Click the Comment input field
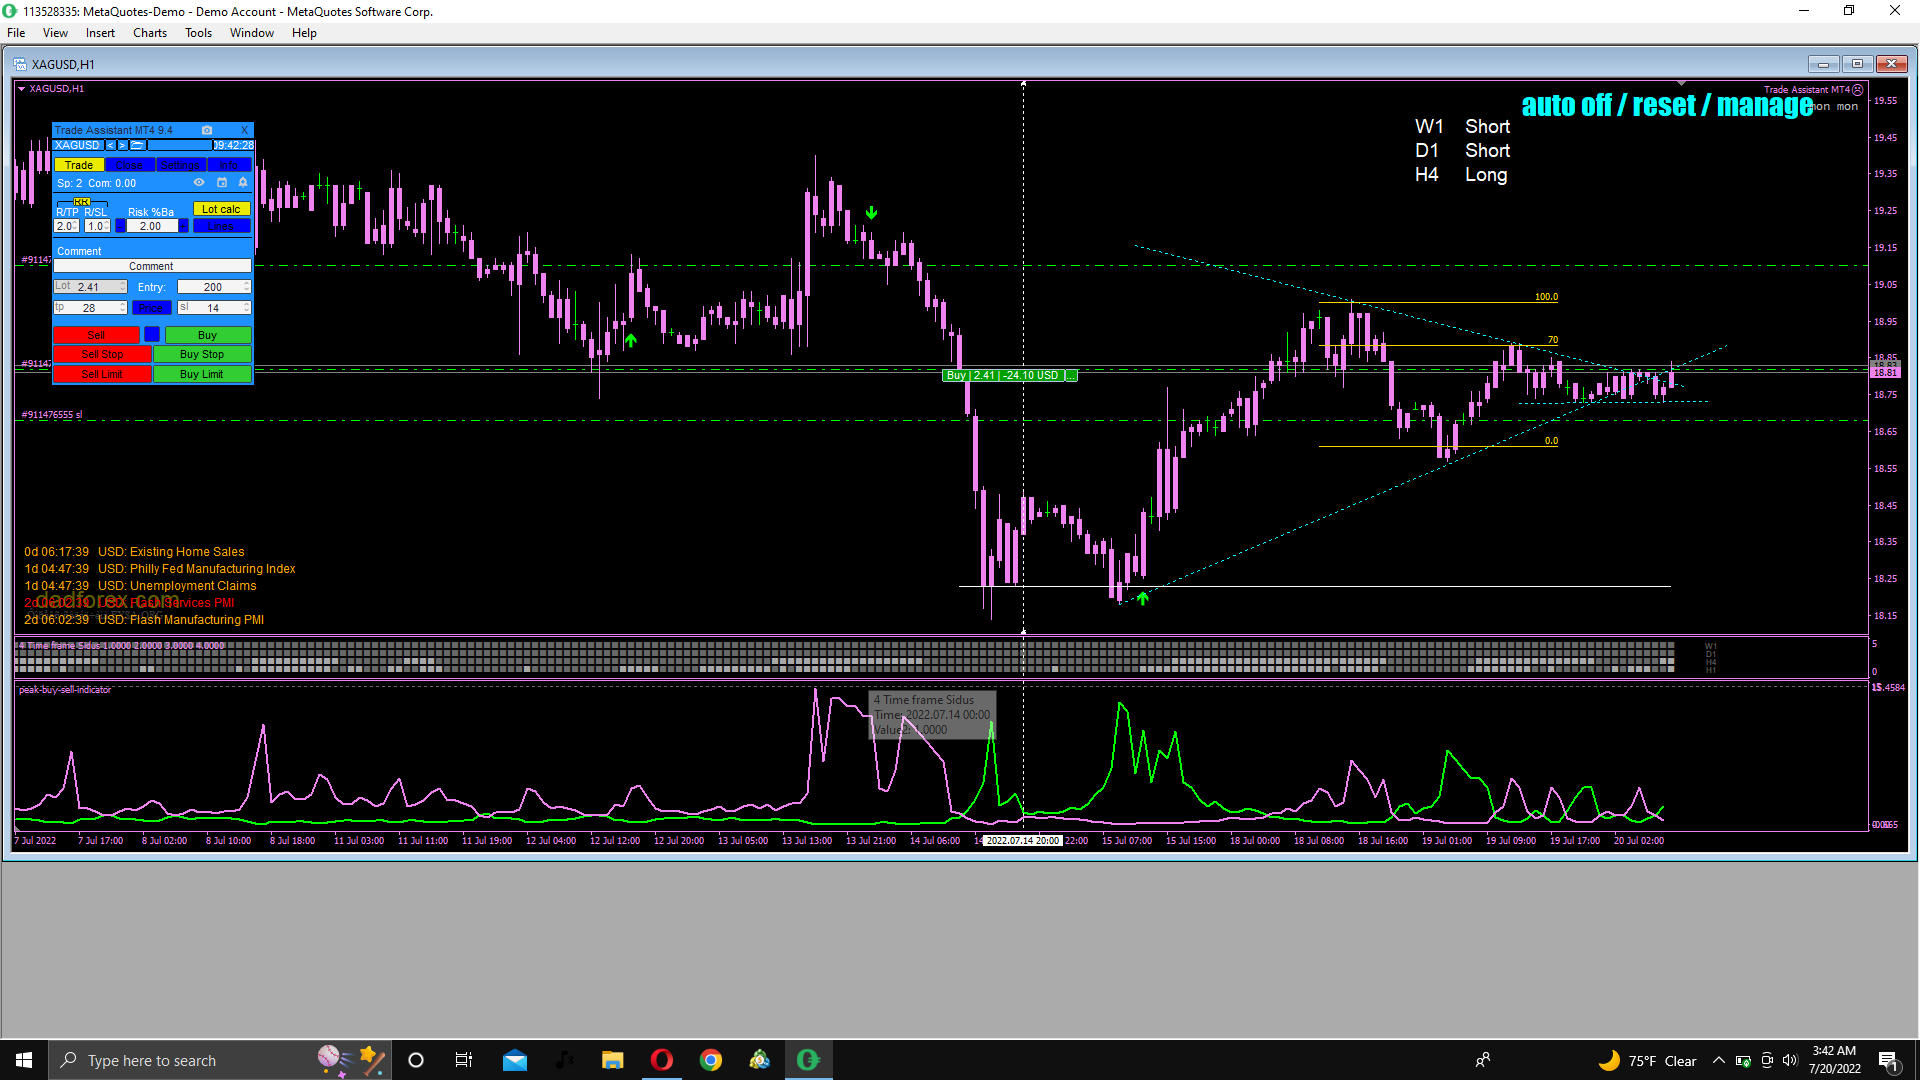Image resolution: width=1920 pixels, height=1080 pixels. click(x=152, y=266)
